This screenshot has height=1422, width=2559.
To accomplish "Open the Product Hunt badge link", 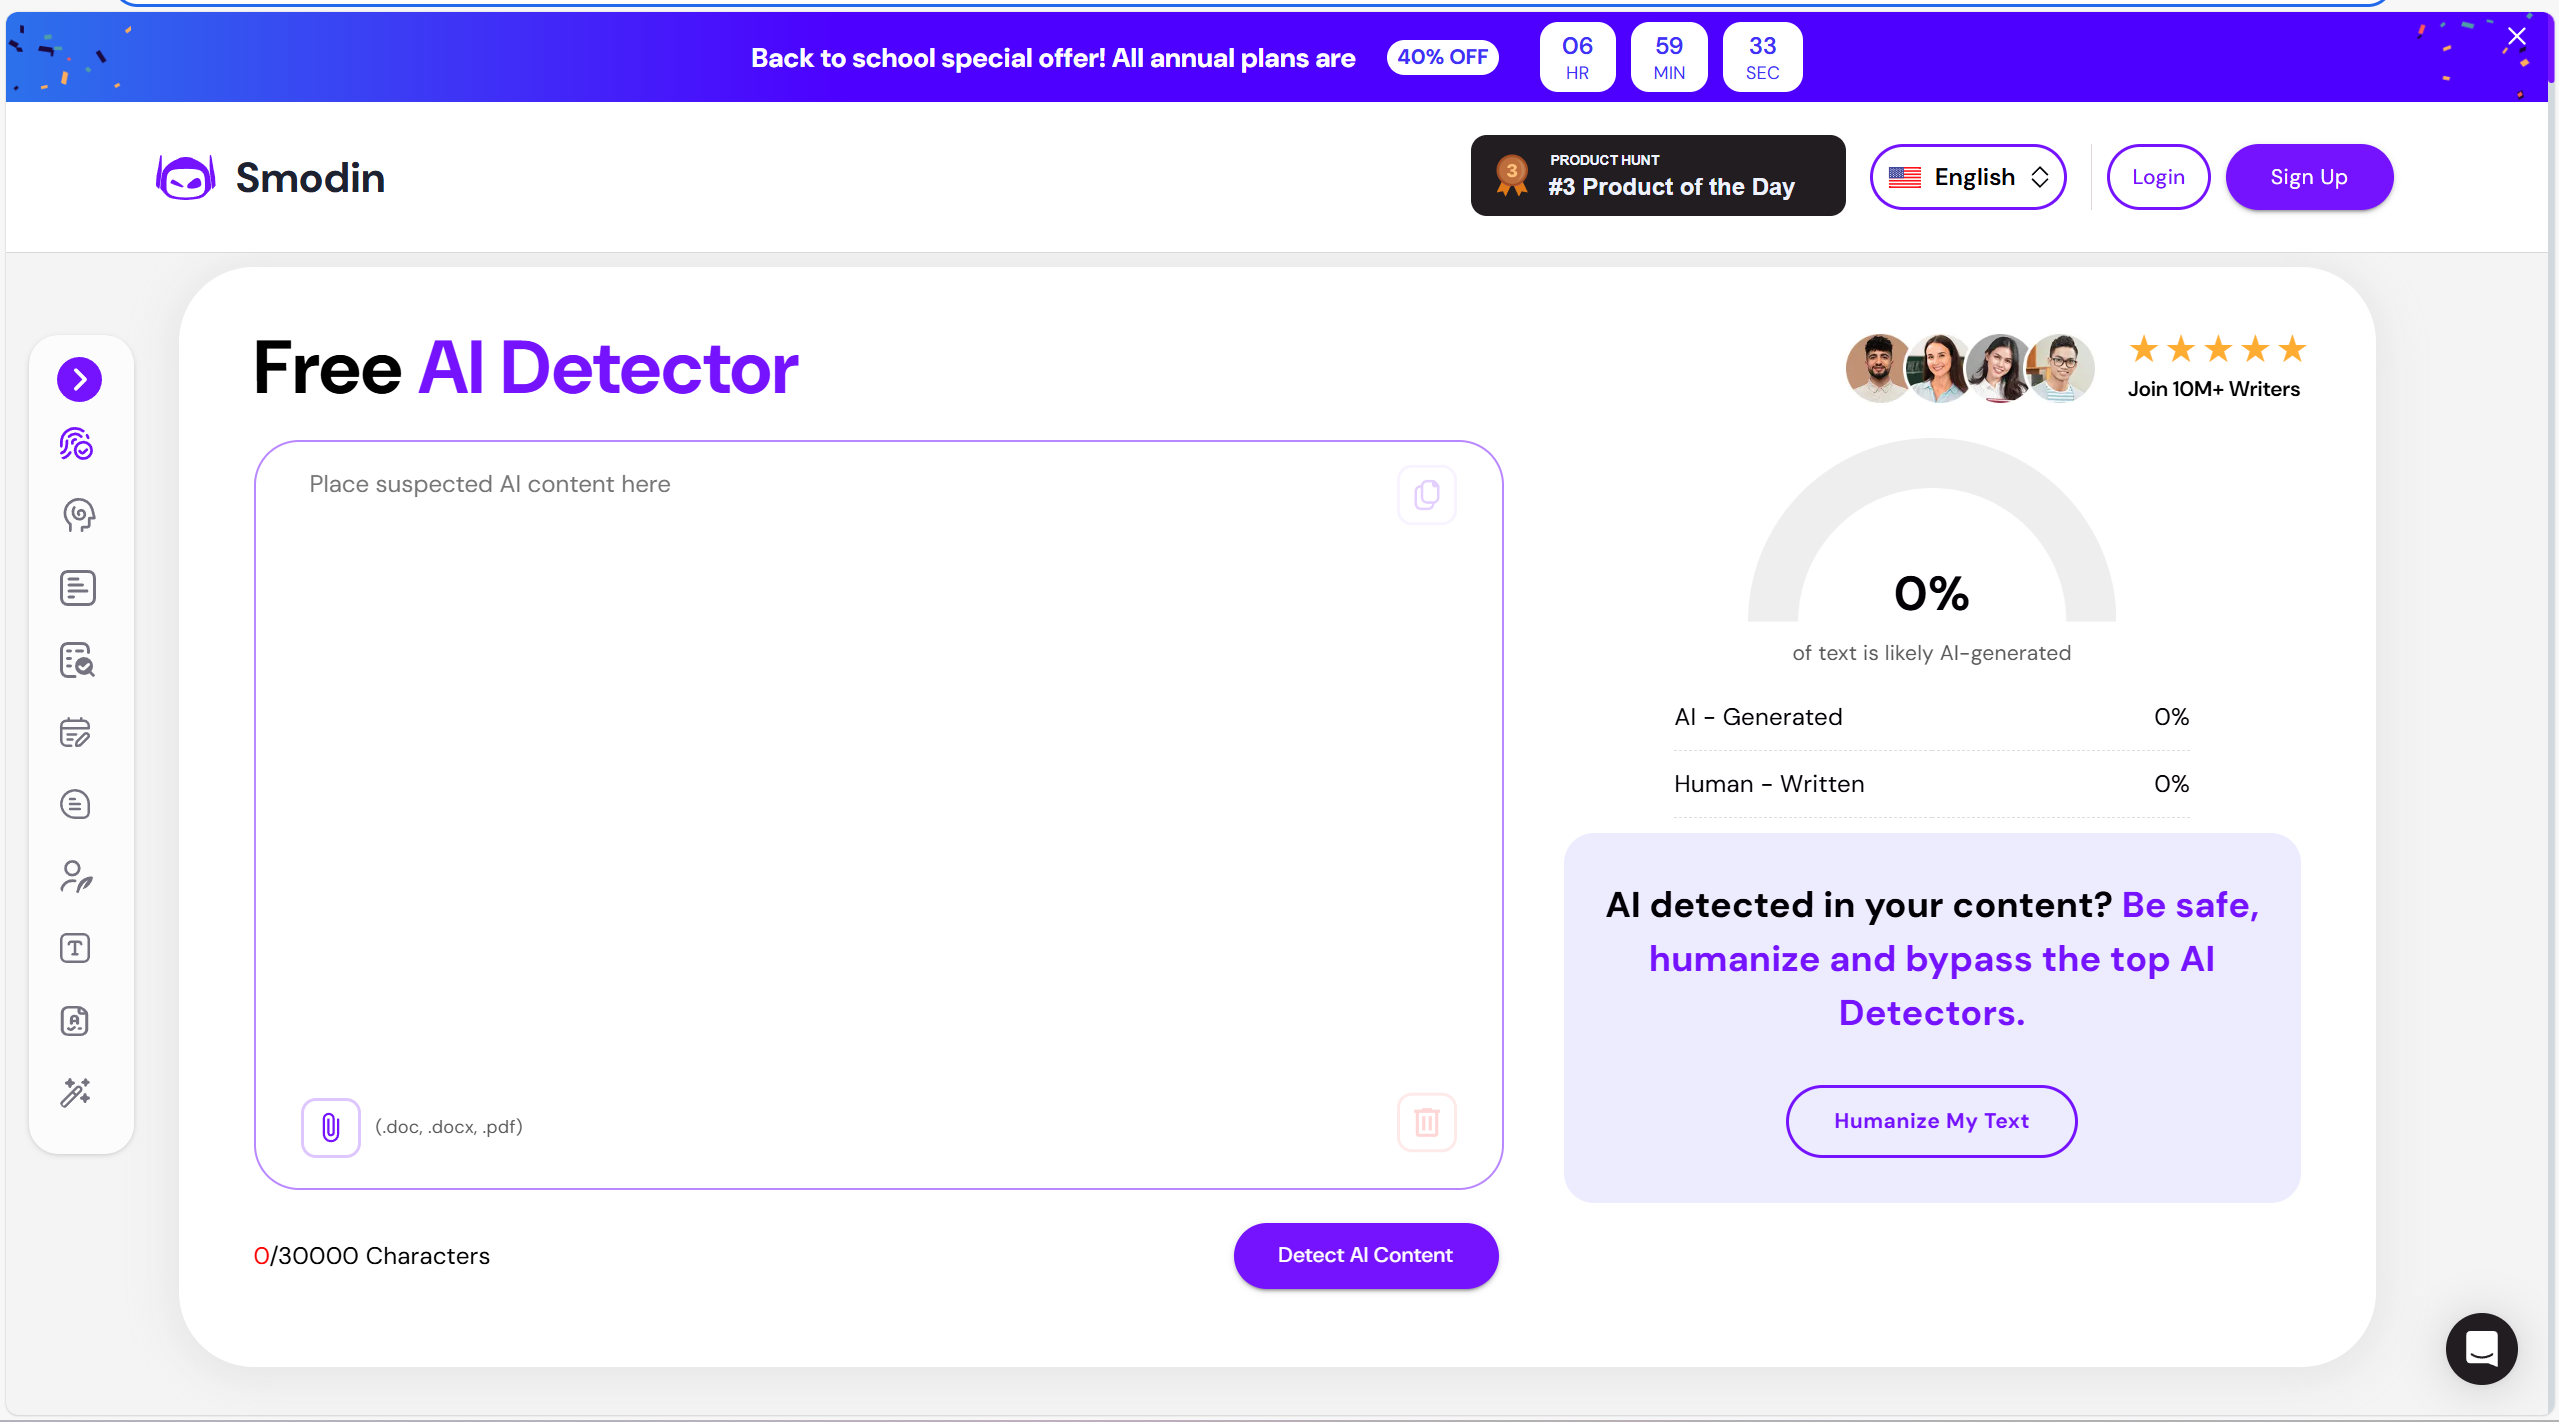I will pyautogui.click(x=1657, y=176).
